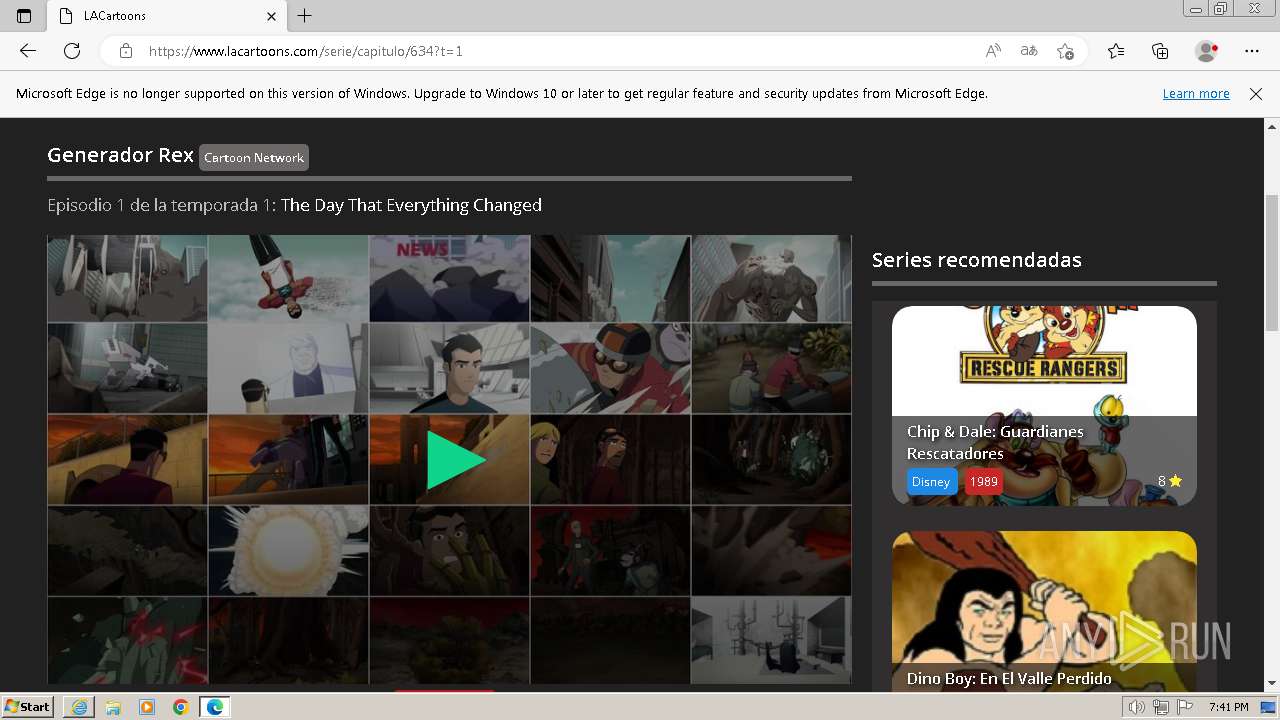Open the clock showing 7:41 PM
This screenshot has width=1280, height=720.
tap(1228, 707)
